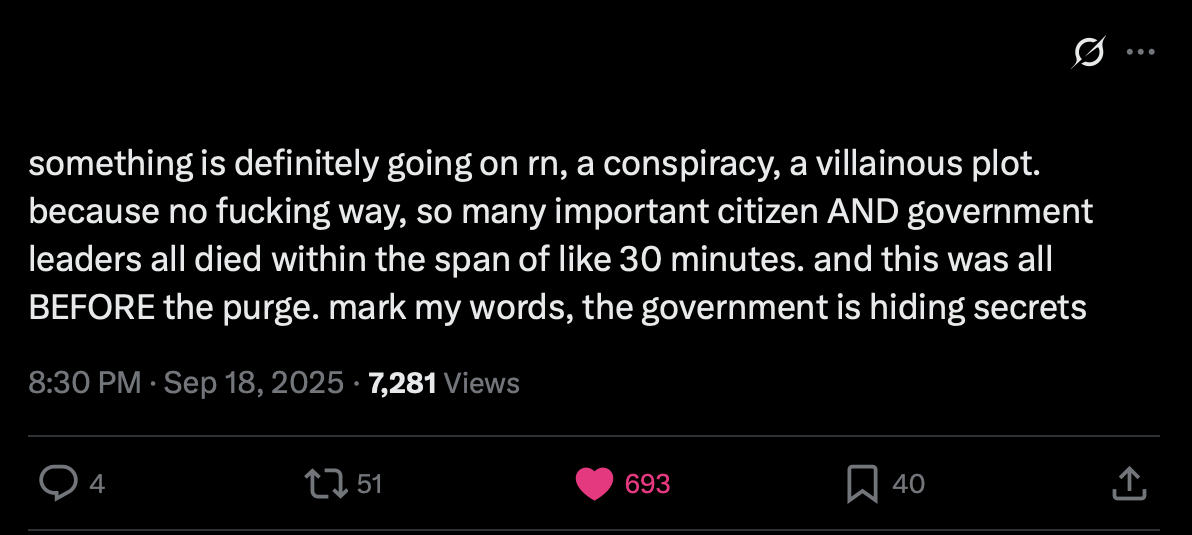Click the bookmark count of 40
1192x535 pixels.
(908, 484)
